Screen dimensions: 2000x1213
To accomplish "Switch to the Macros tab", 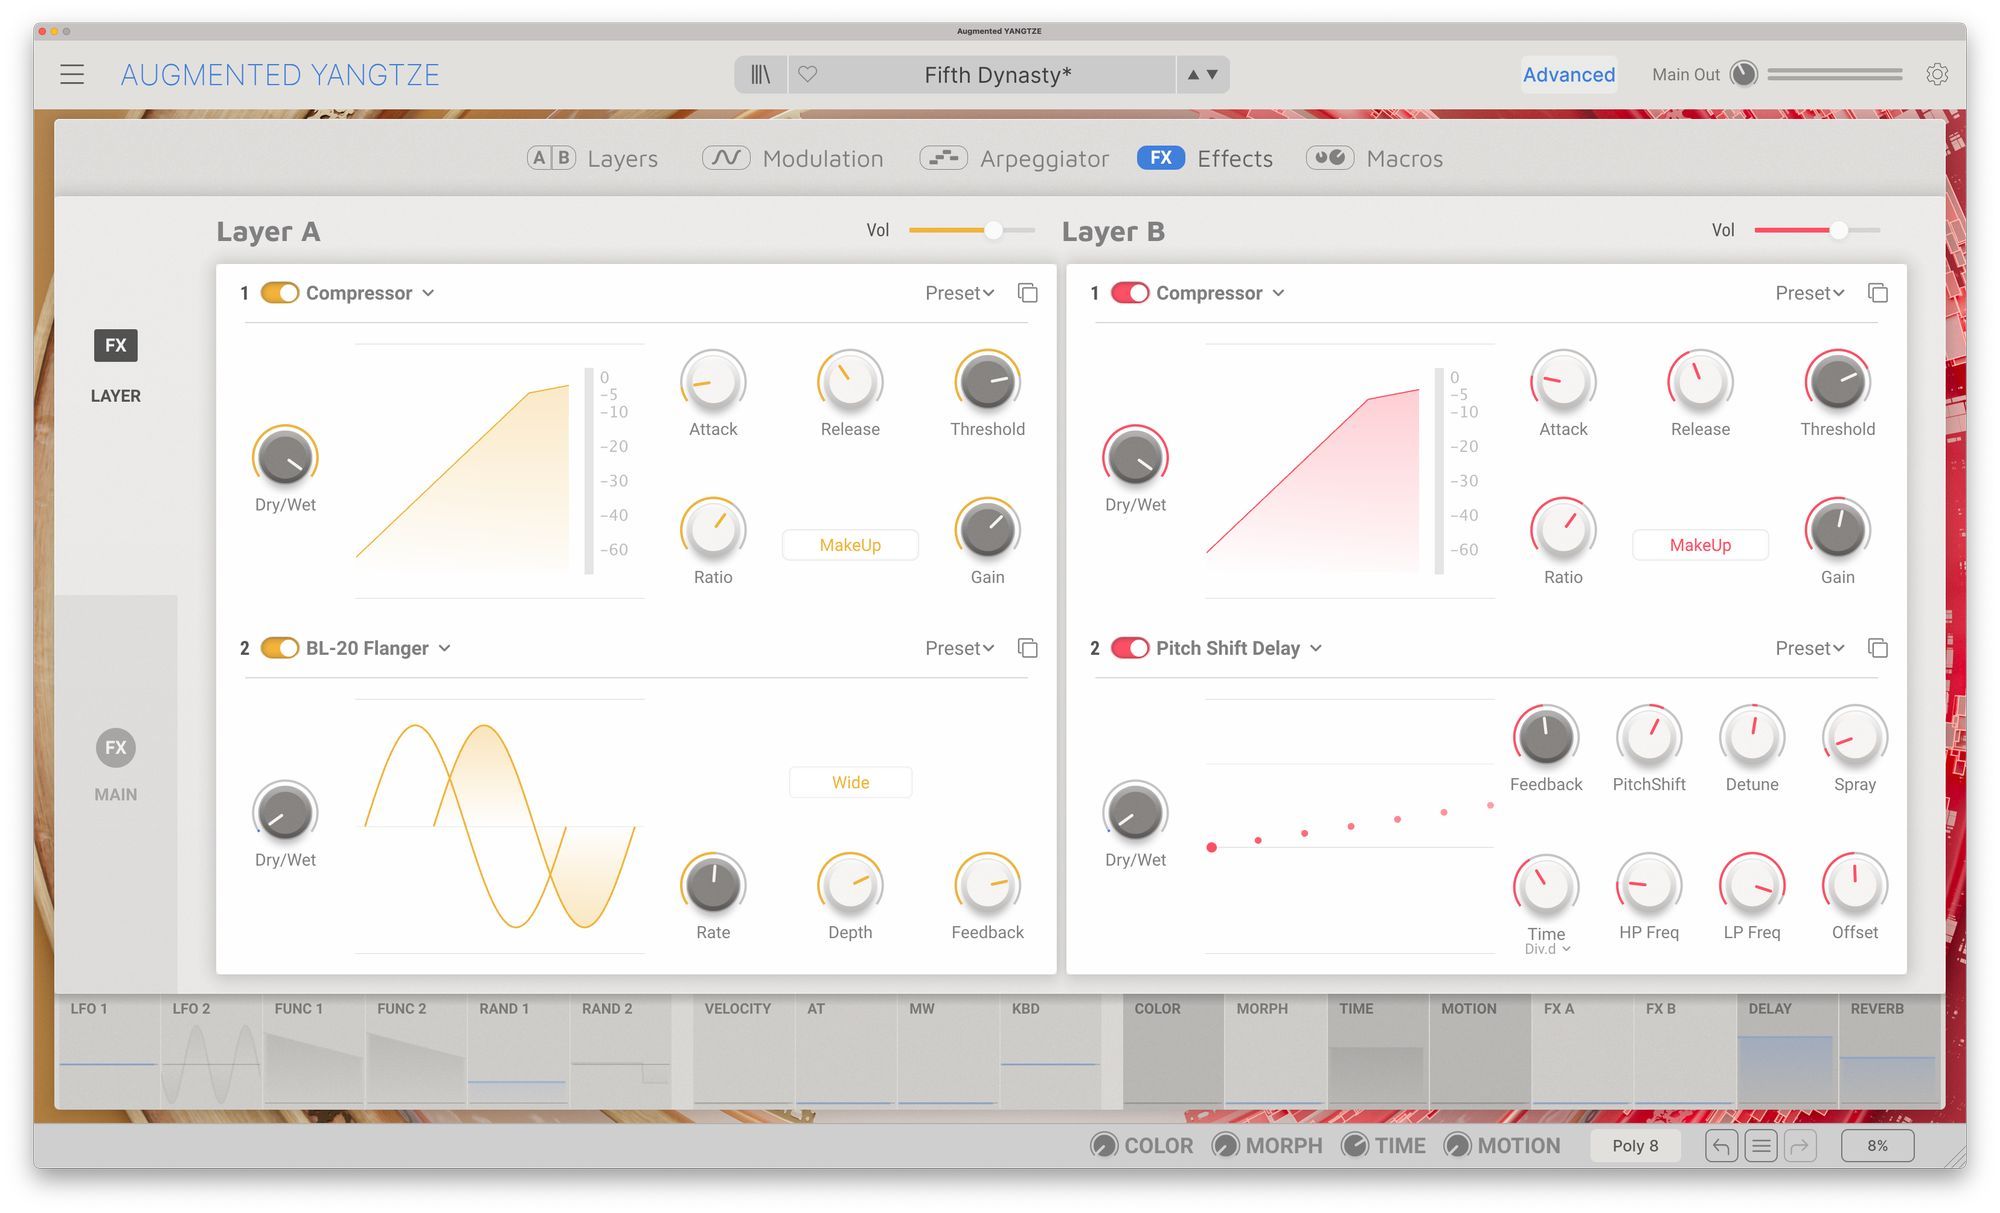I will 1375,158.
